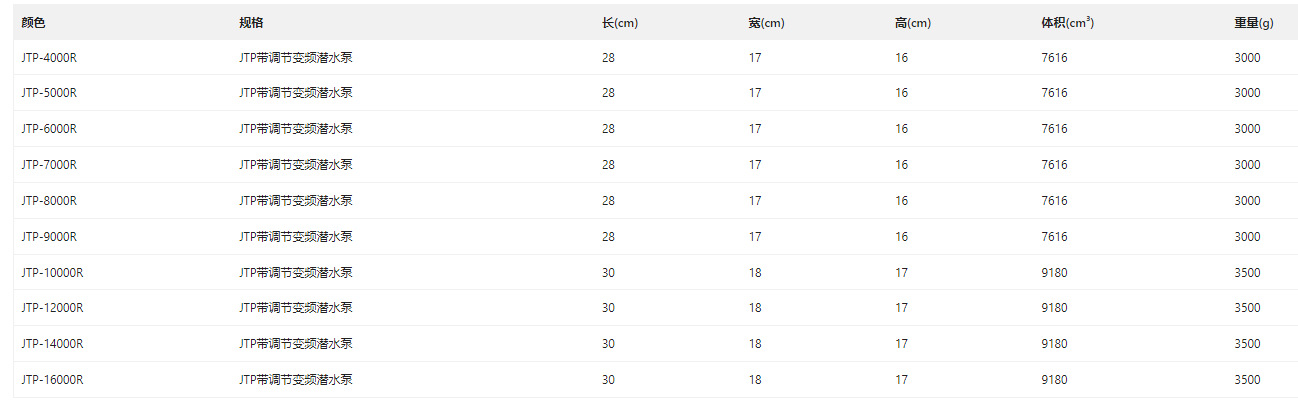Screen dimensions: 1298x405
Task: Click the 高(cm) column header
Action: pyautogui.click(x=913, y=23)
